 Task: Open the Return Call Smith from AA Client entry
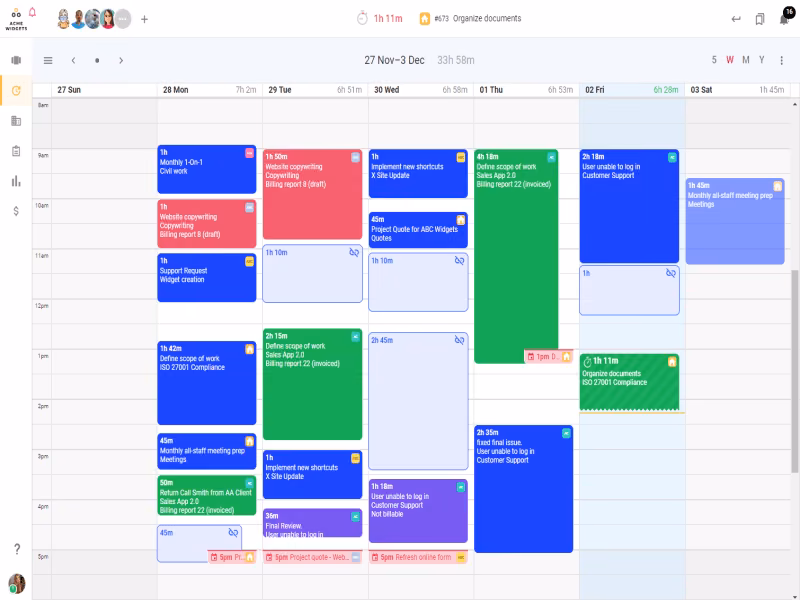(207, 495)
